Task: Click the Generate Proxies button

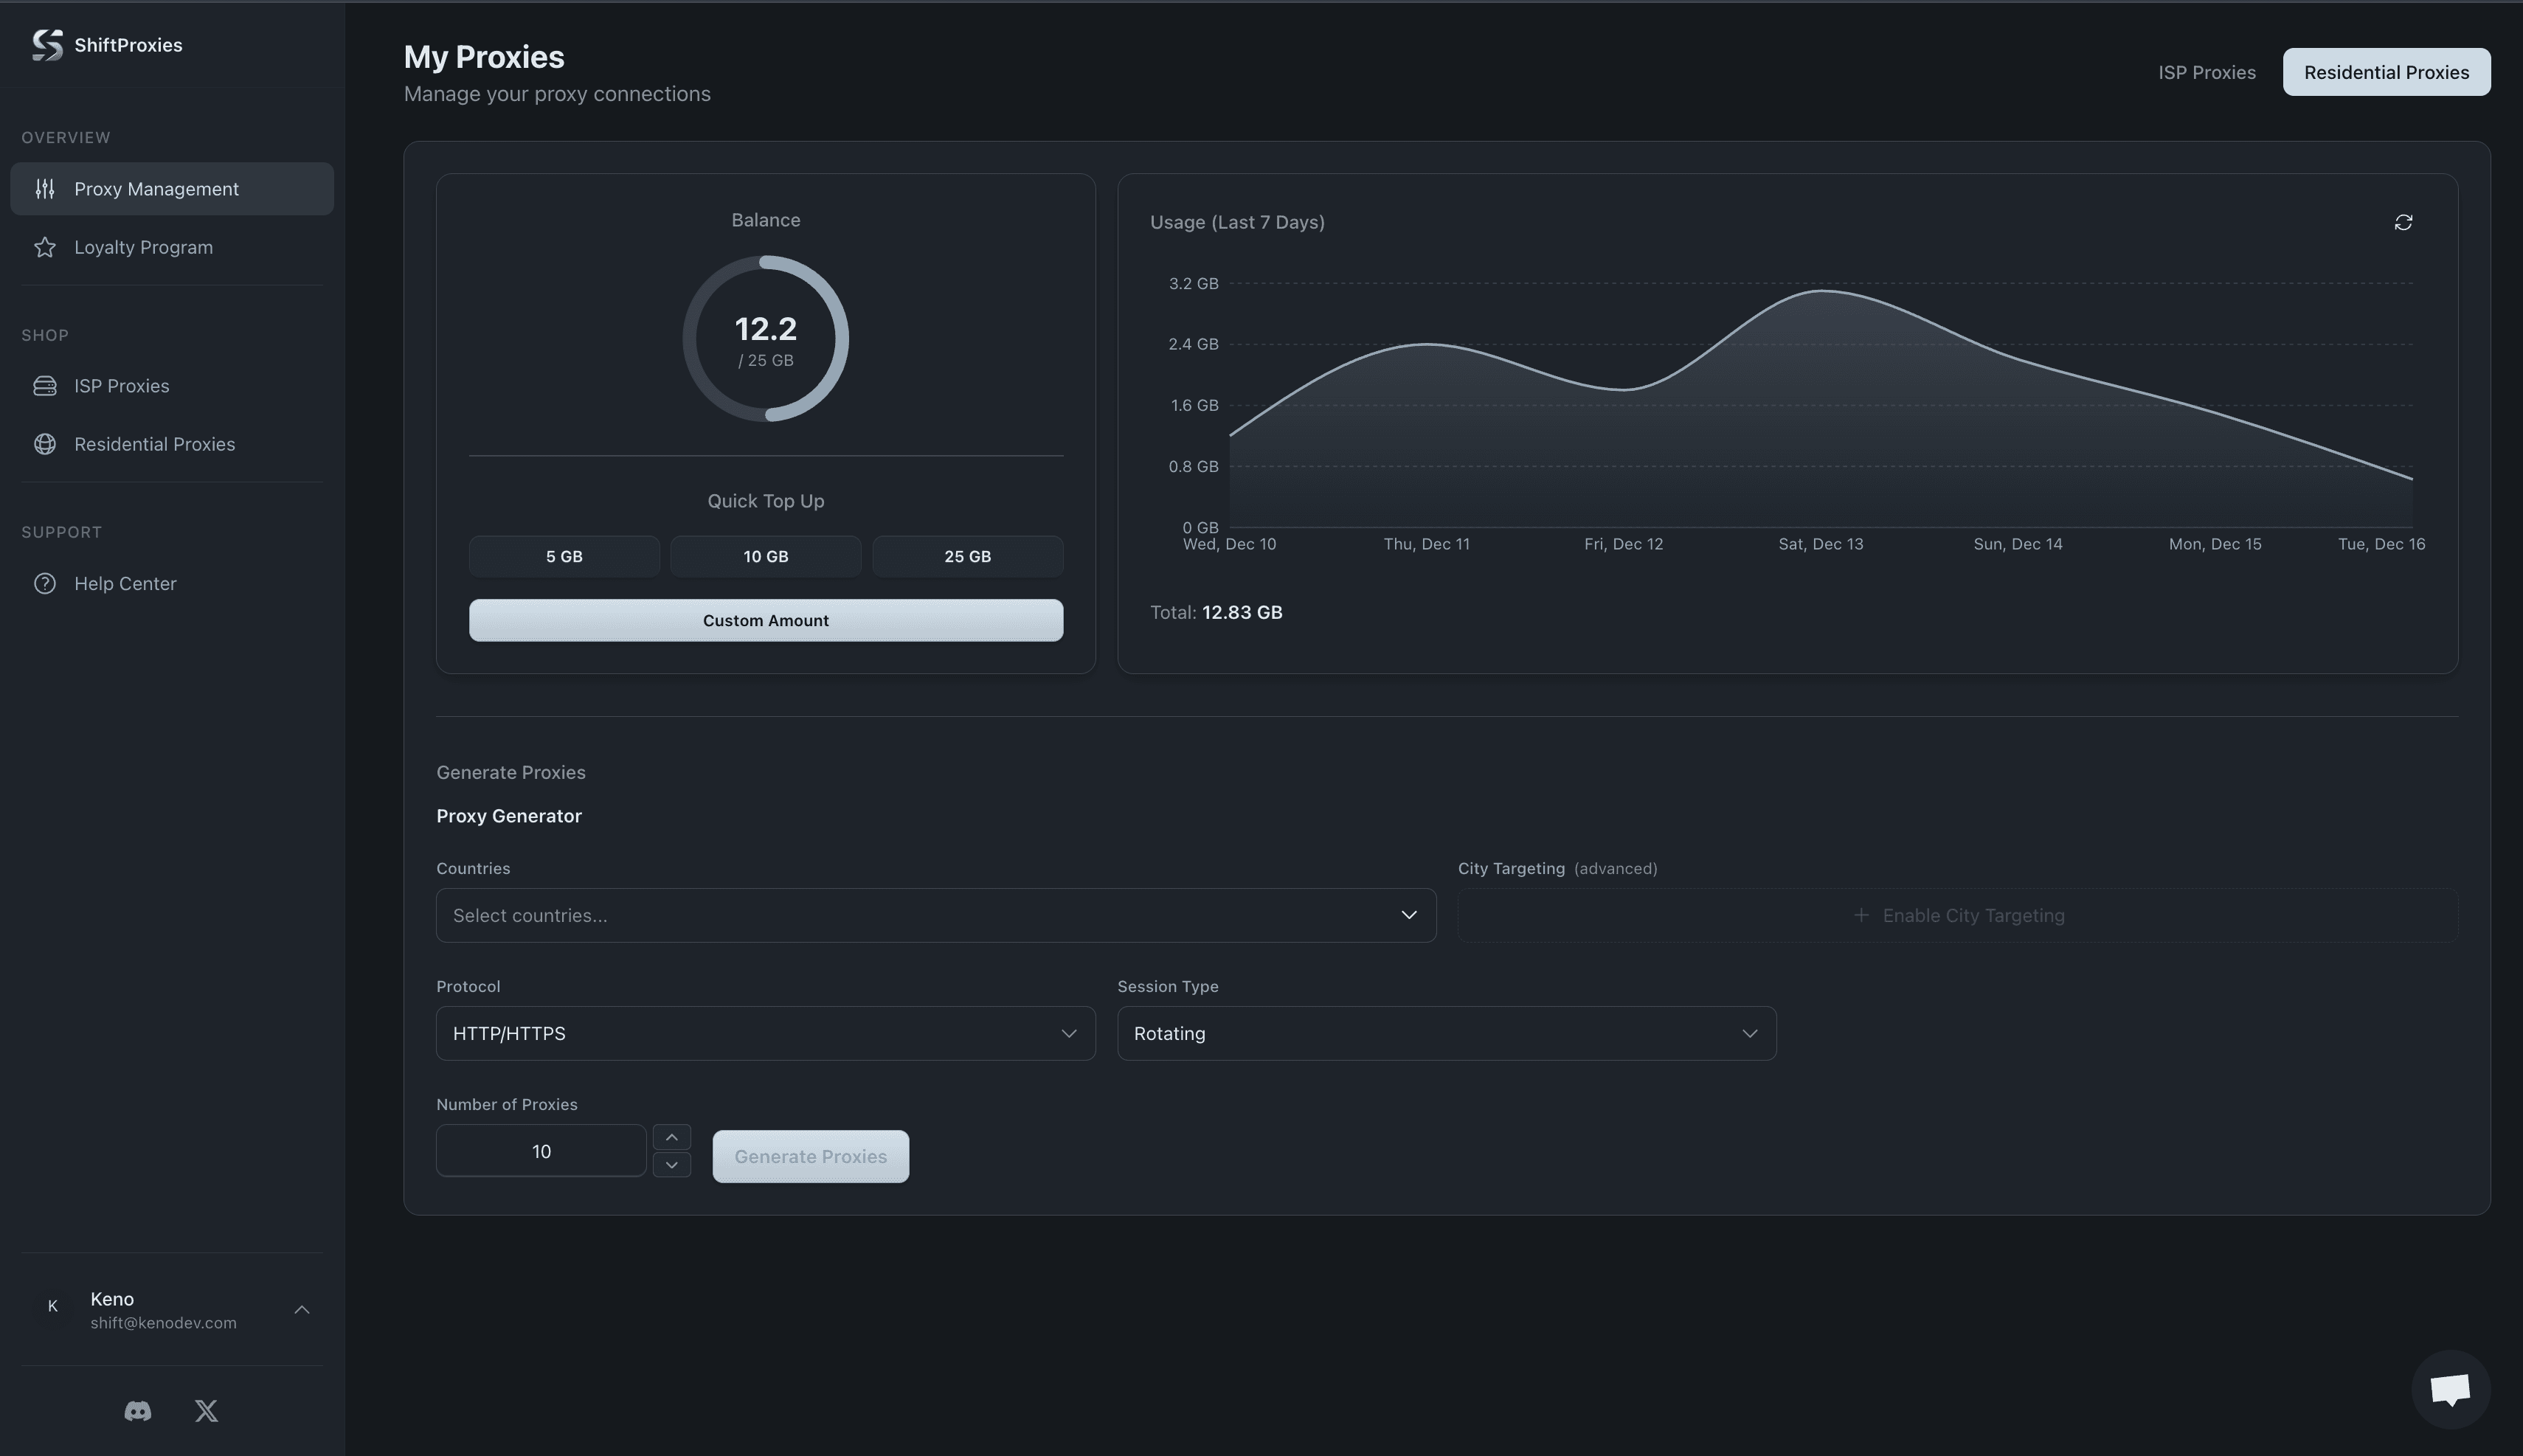Action: 810,1156
